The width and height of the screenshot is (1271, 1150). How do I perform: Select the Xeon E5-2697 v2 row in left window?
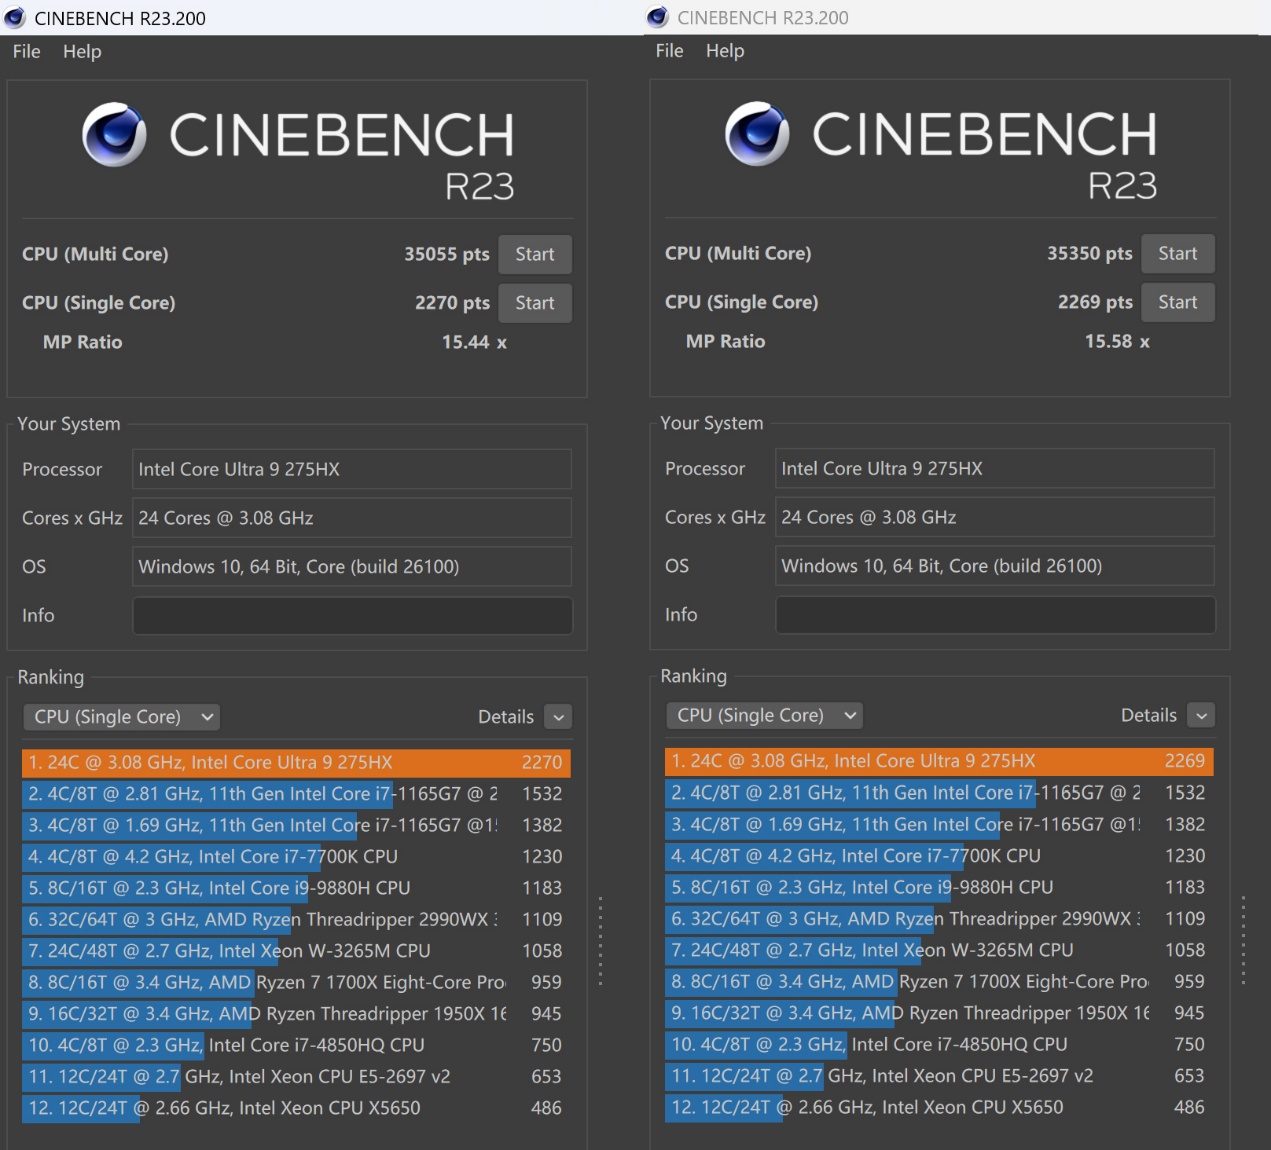coord(296,1077)
